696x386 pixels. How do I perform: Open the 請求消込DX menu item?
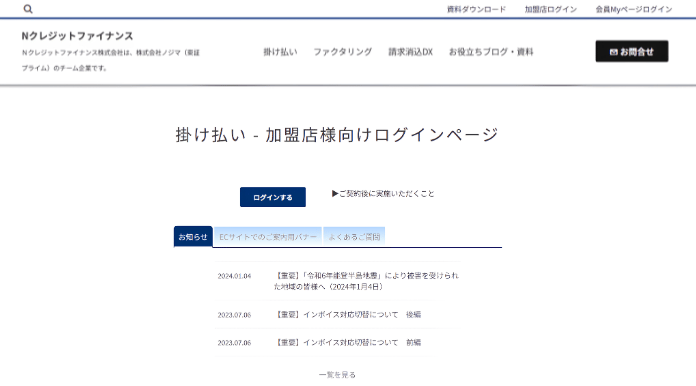tap(411, 52)
